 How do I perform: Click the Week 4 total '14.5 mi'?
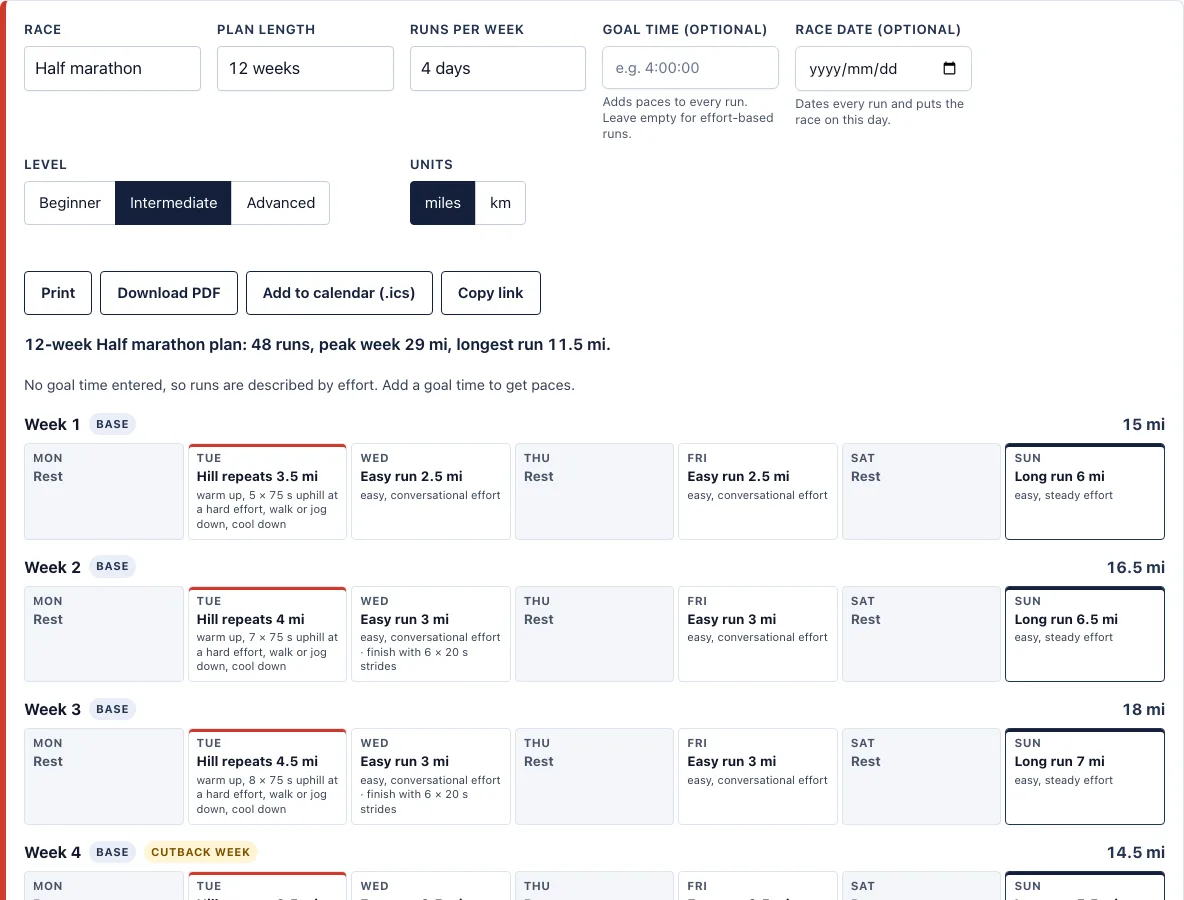1136,852
